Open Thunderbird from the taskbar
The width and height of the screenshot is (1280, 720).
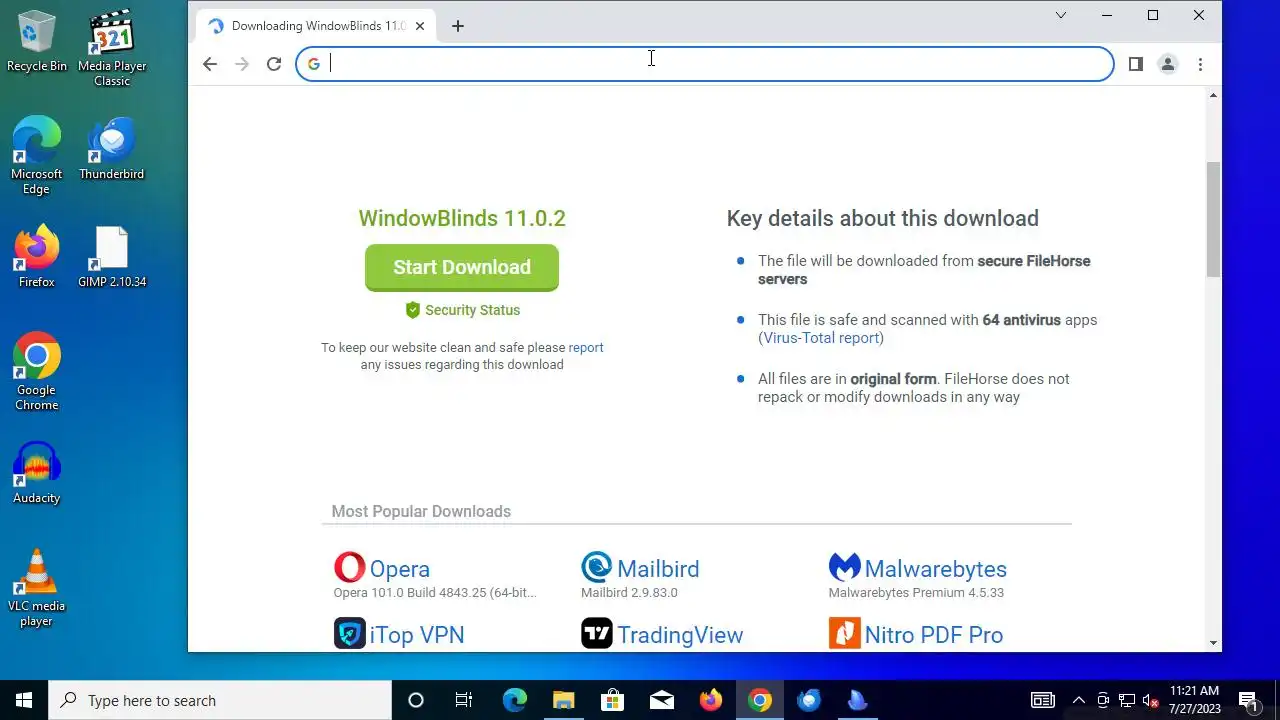(x=808, y=700)
